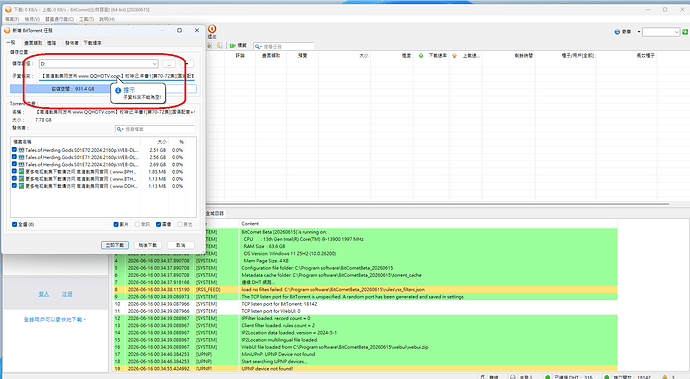Screen dimensions: 690x379
Task: Uncheck the 1.85 MB image file checkbox
Action: 15,172
